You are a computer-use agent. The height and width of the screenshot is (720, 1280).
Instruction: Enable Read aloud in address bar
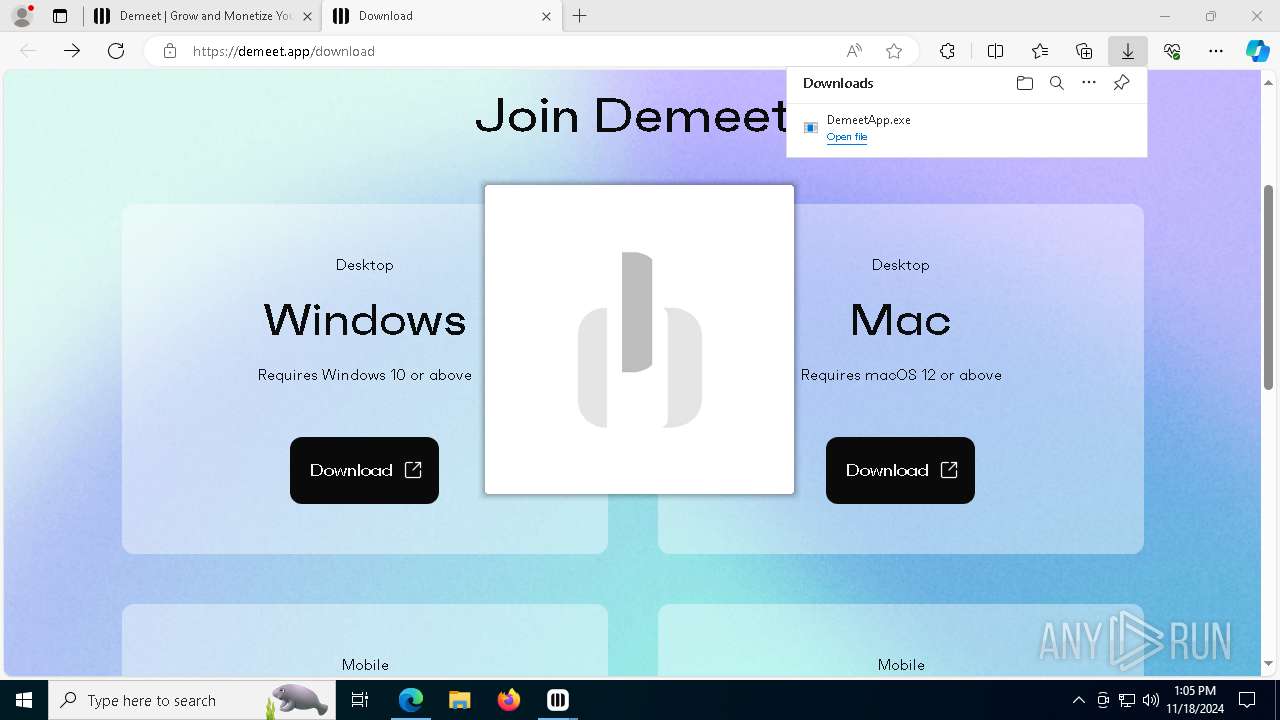coord(854,51)
